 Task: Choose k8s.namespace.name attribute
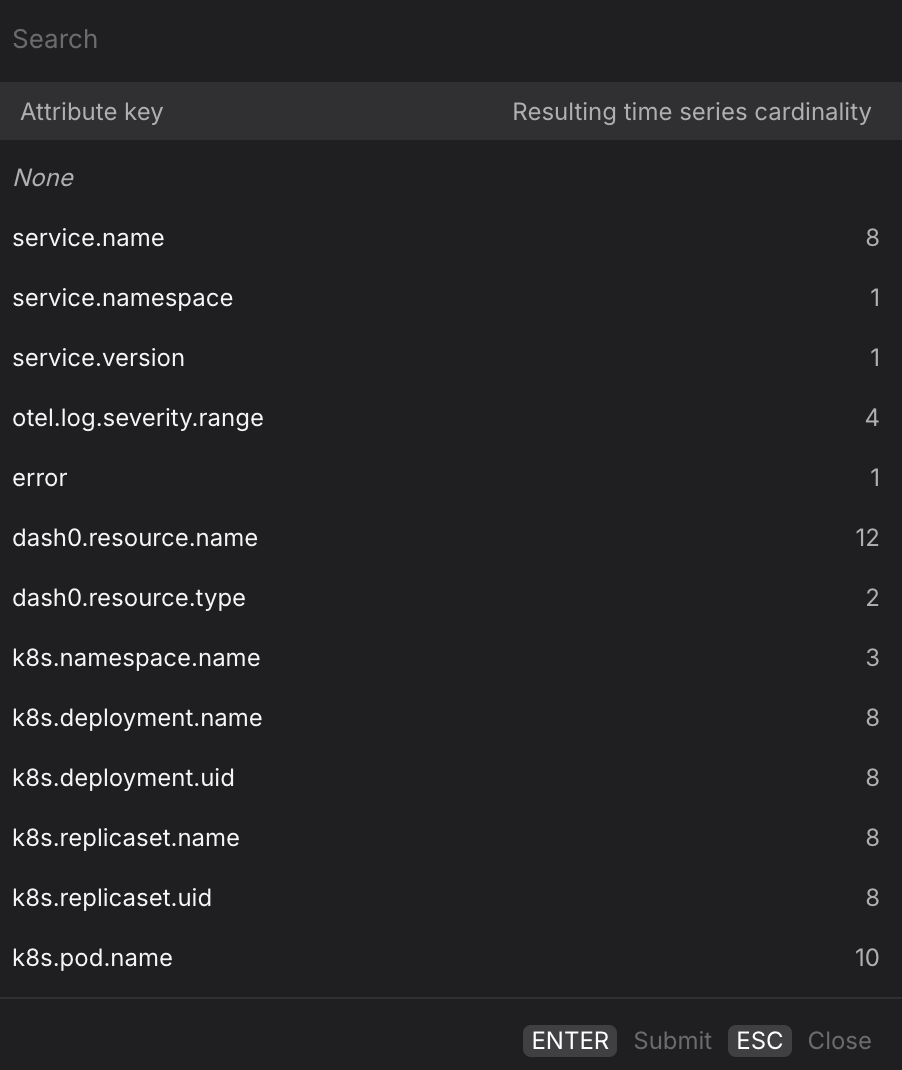coord(136,658)
